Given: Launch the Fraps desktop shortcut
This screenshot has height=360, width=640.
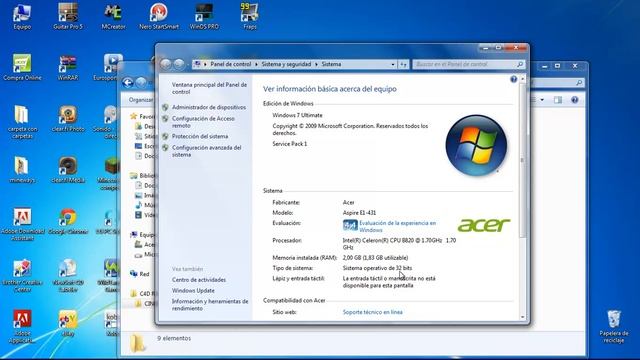Looking at the screenshot, I should [x=249, y=17].
